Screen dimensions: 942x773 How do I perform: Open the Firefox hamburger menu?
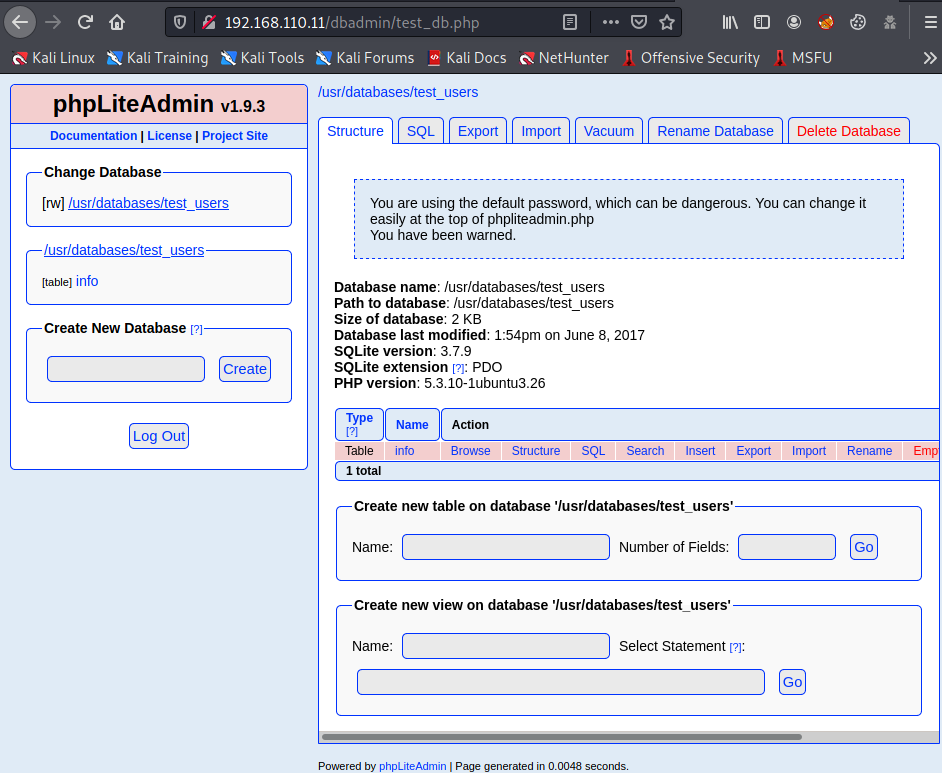click(x=929, y=21)
